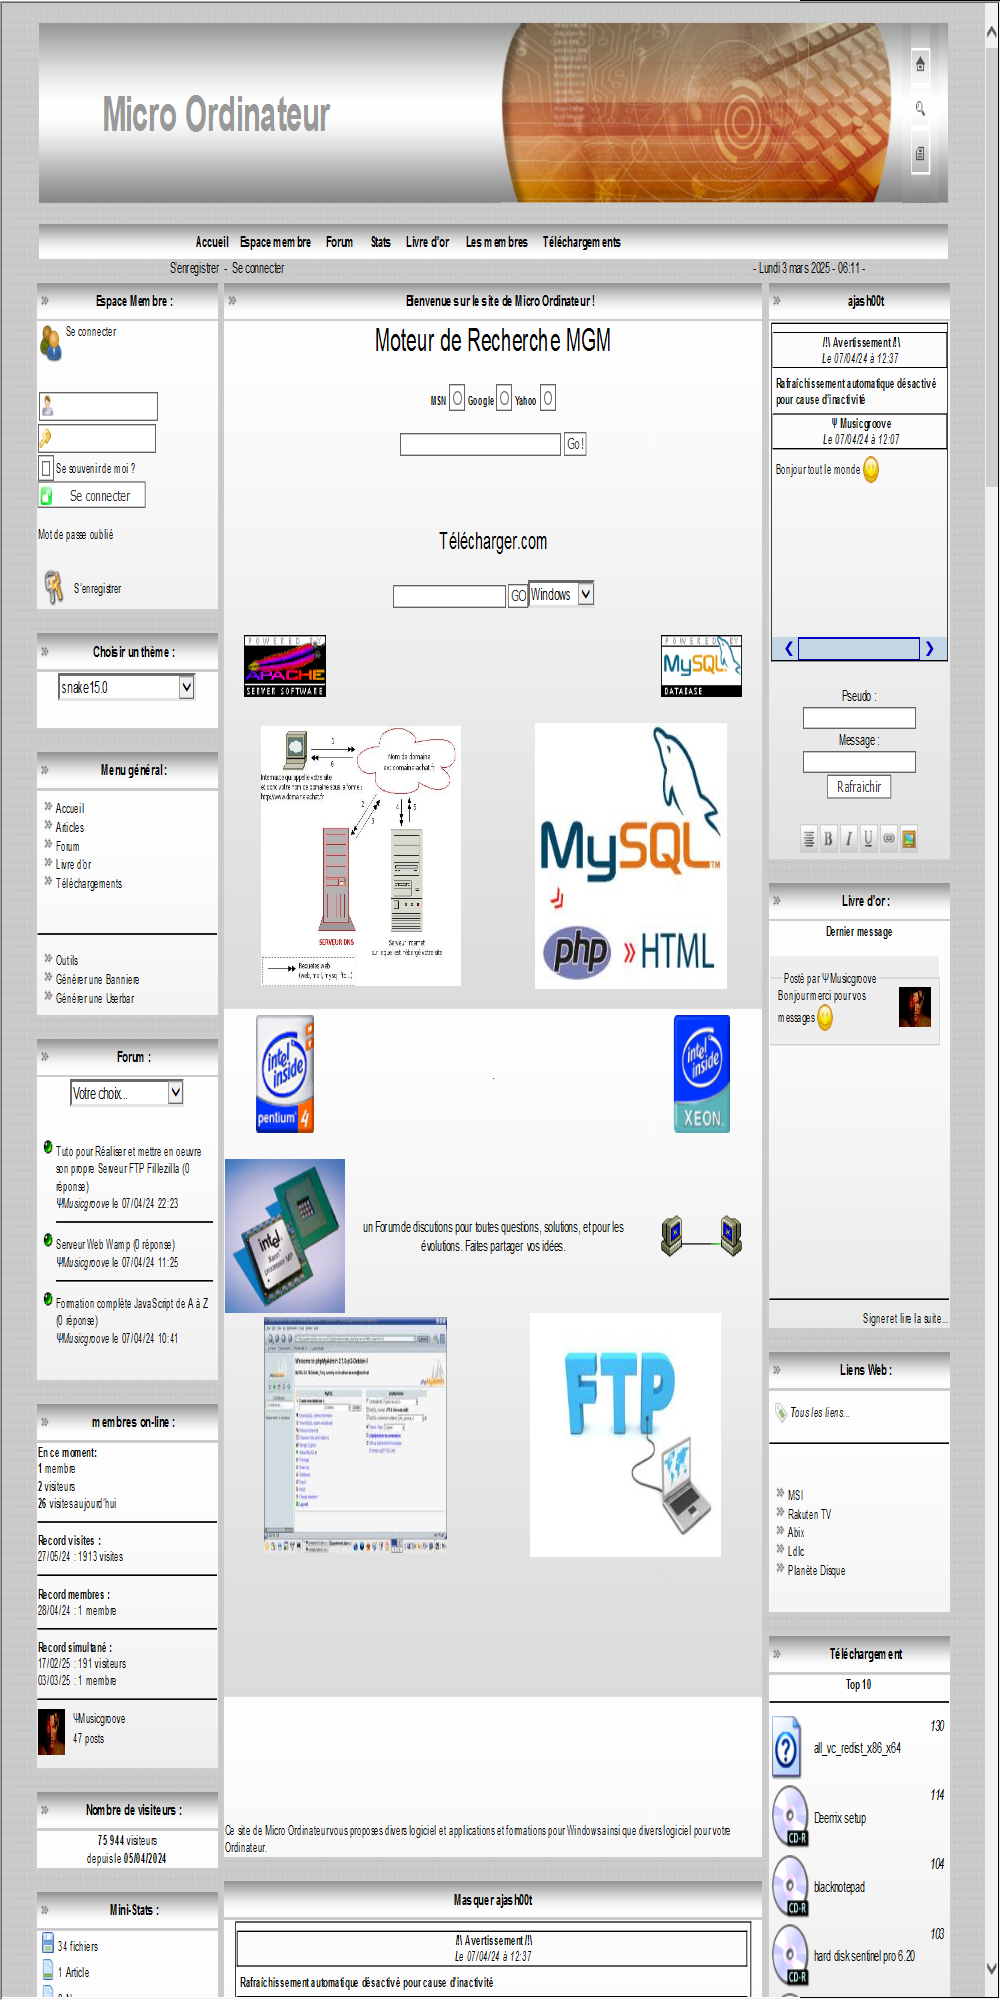Viewport: 1000px width, 2000px height.
Task: Check the Se souvenir de moi box
Action: coord(46,468)
